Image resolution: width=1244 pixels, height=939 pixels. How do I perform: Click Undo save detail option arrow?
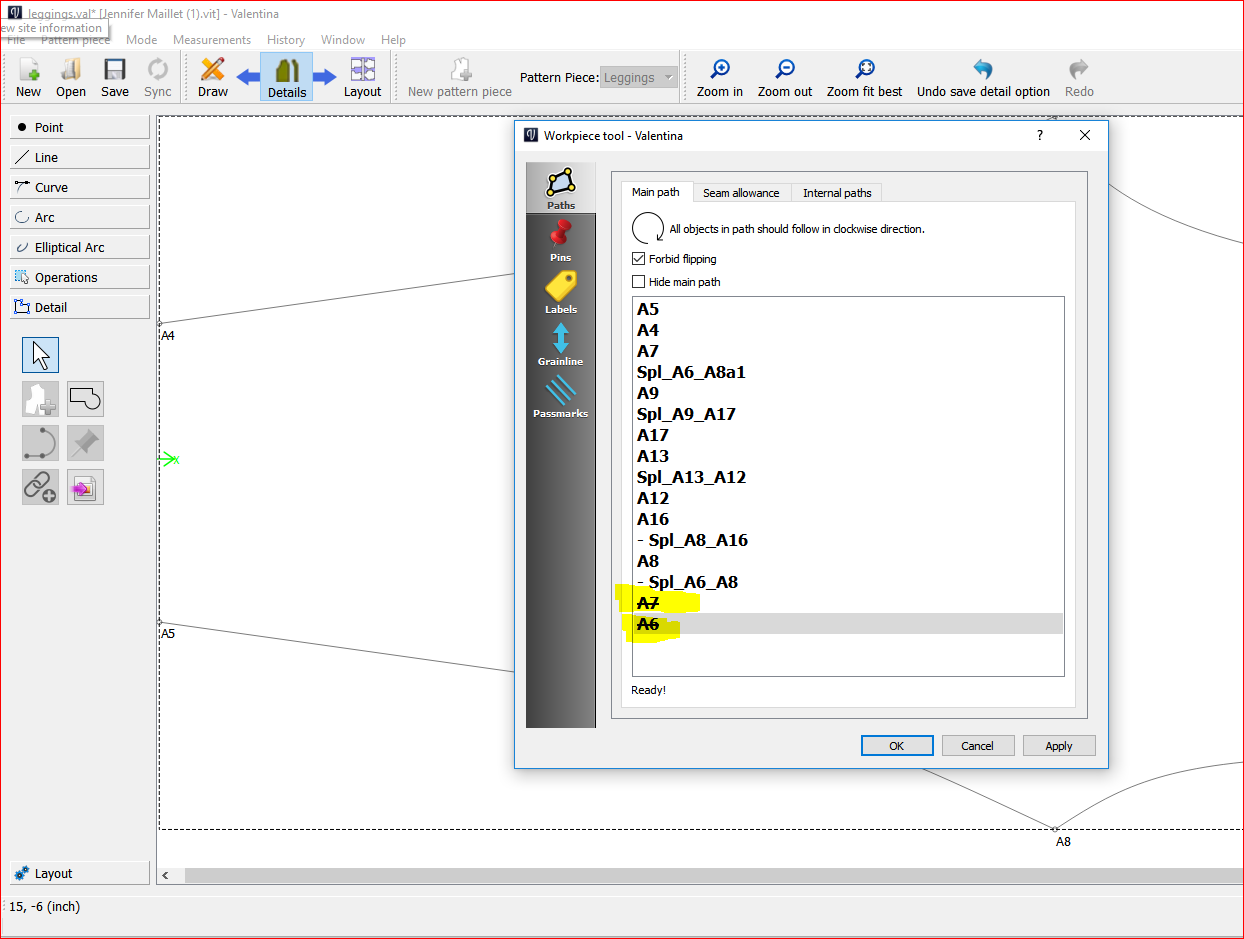(x=982, y=70)
